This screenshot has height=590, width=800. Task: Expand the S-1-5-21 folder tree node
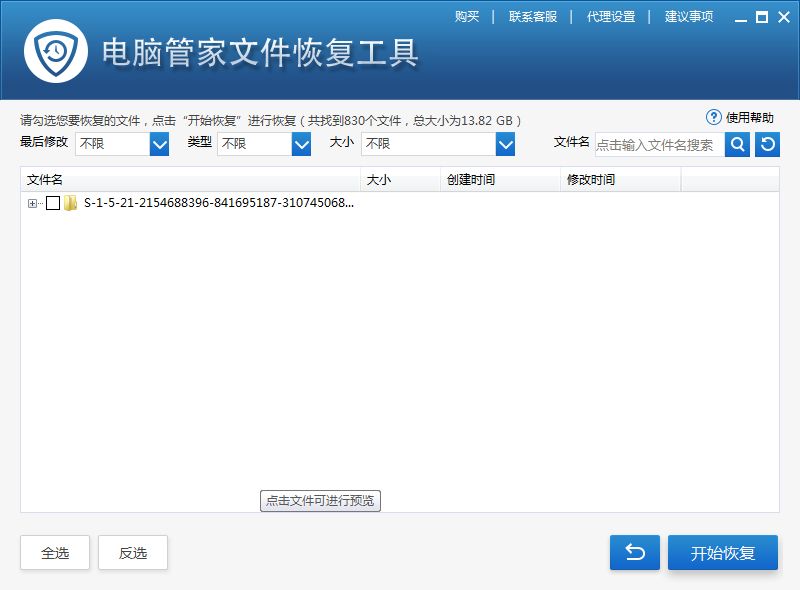coord(32,204)
